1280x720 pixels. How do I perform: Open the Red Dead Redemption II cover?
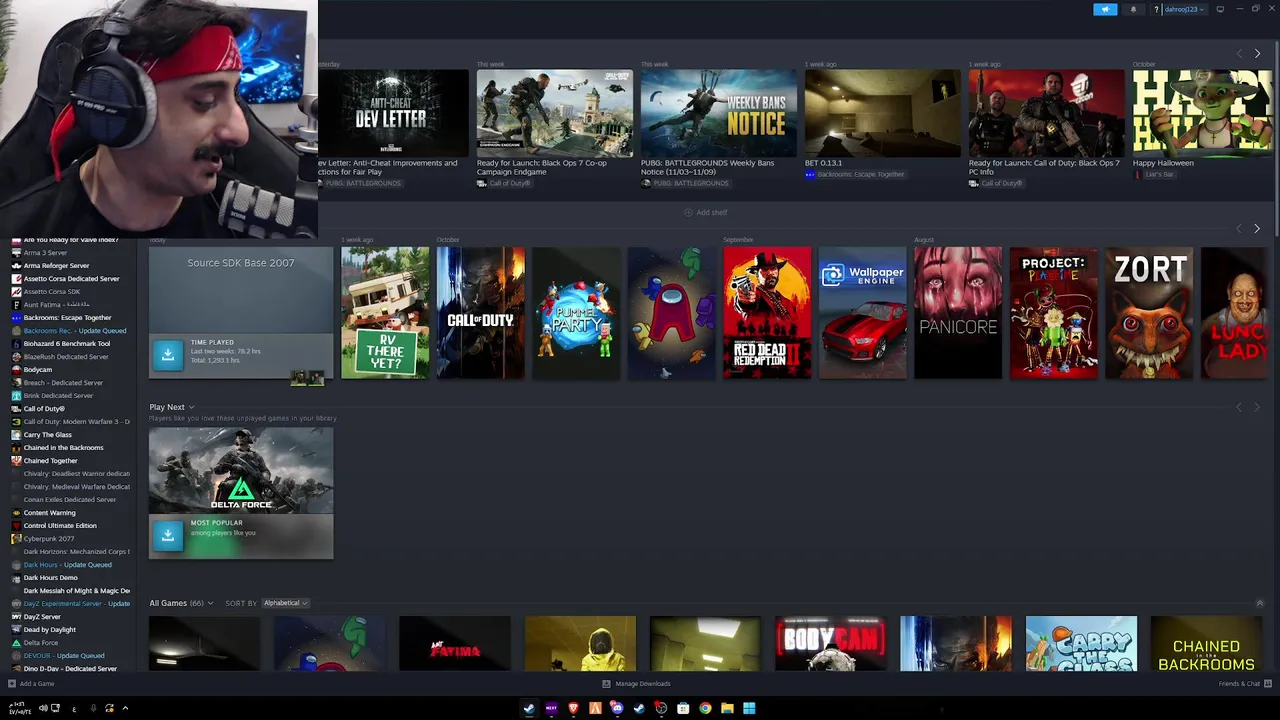(767, 313)
